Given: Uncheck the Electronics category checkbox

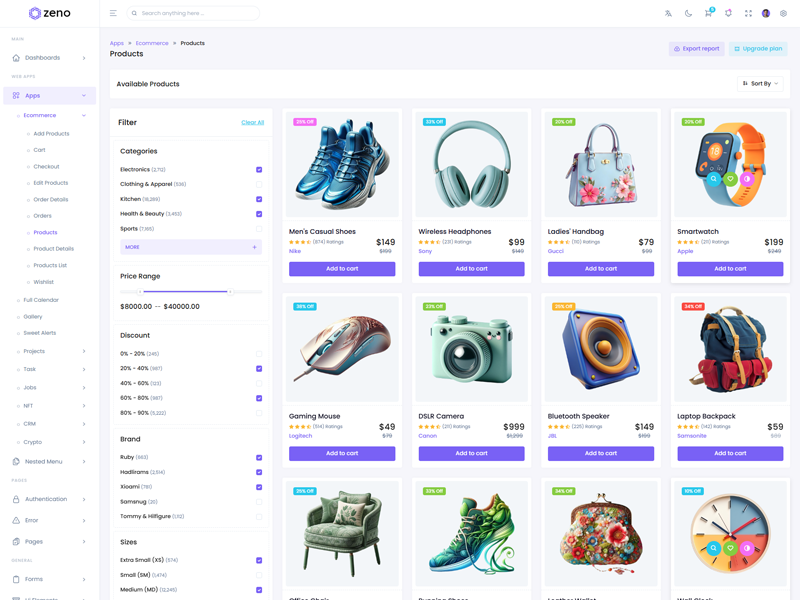Looking at the screenshot, I should click(259, 170).
